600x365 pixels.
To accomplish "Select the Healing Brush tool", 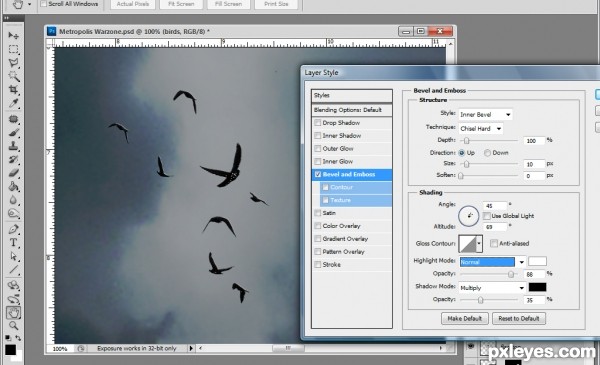I will point(13,119).
